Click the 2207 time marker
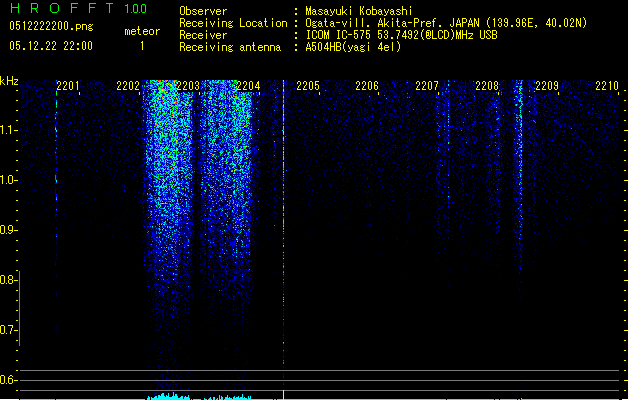Viewport: 629px width, 400px height. tap(427, 85)
